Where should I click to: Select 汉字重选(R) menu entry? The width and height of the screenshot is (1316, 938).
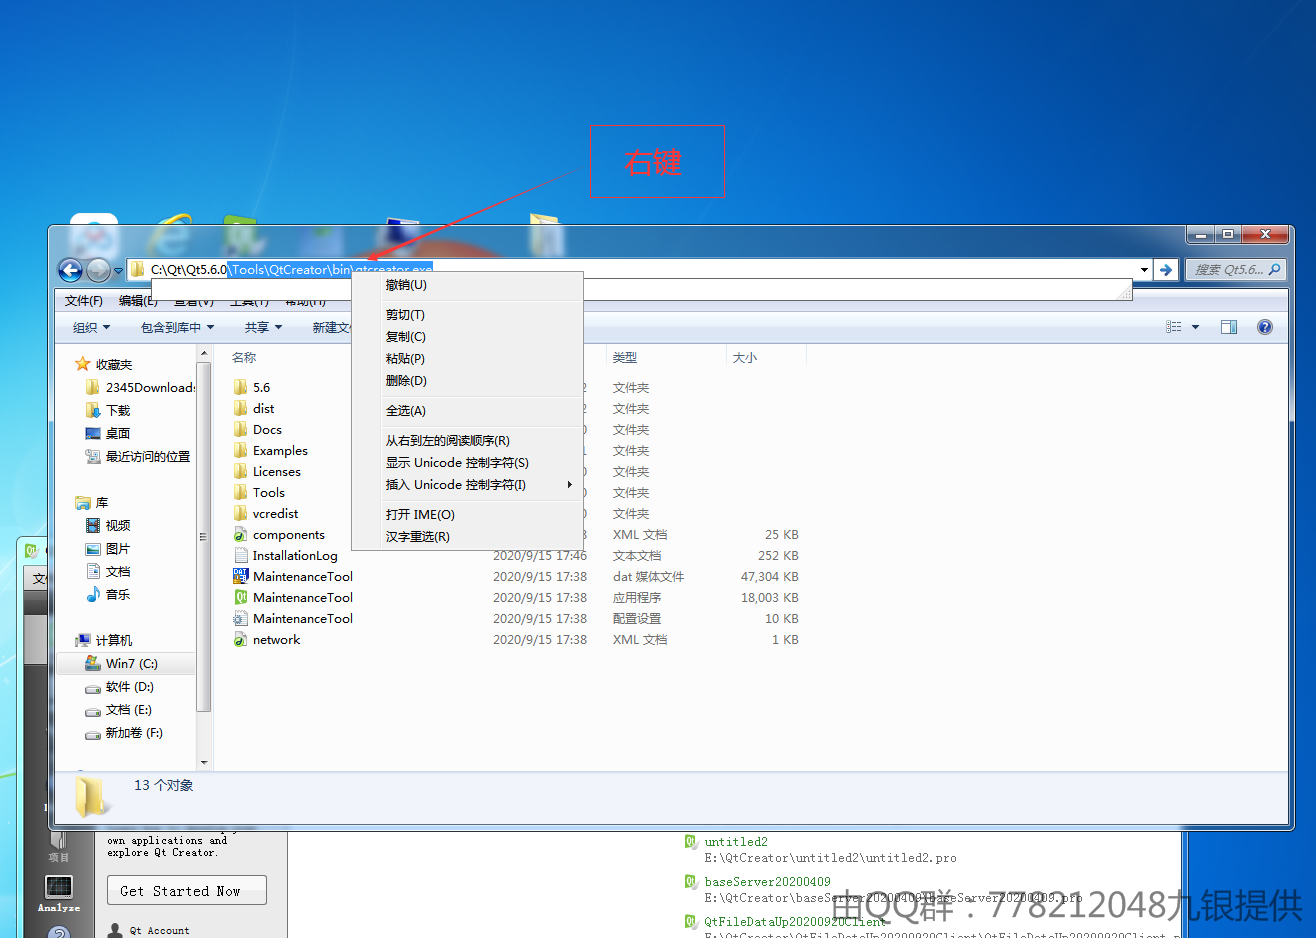point(467,537)
